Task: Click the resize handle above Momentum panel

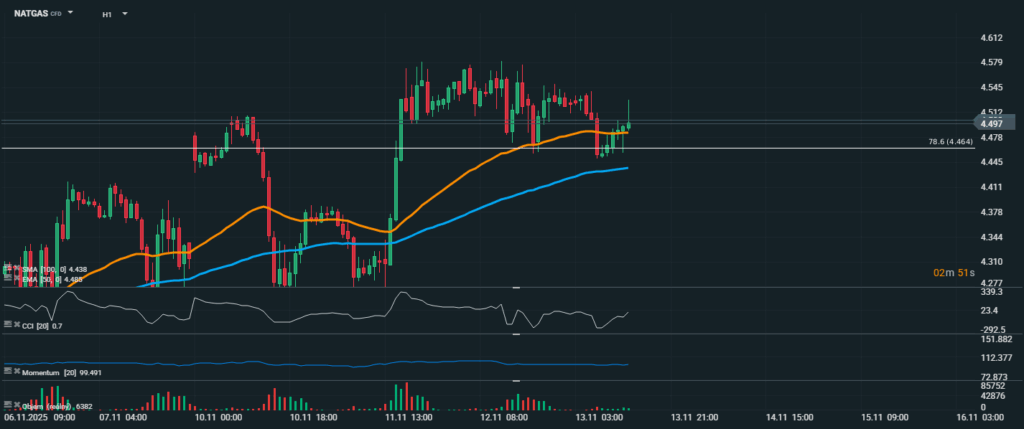Action: pyautogui.click(x=516, y=335)
